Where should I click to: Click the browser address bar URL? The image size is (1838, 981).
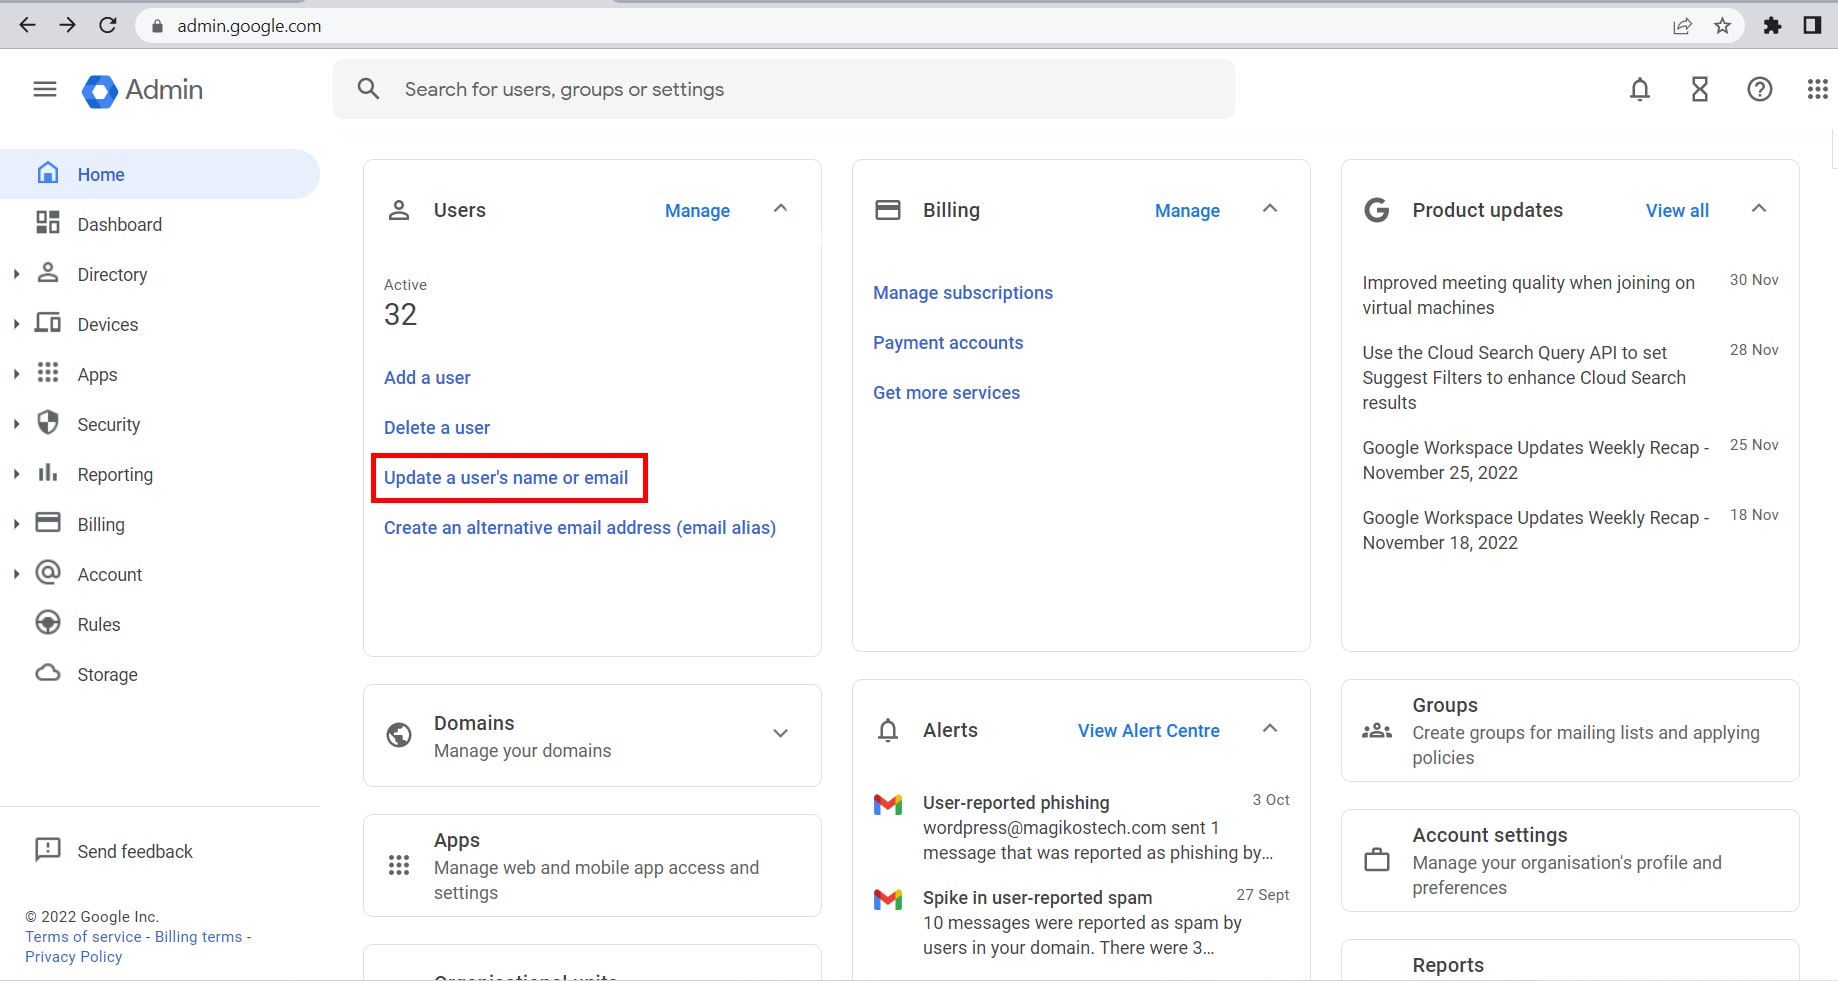coord(249,26)
